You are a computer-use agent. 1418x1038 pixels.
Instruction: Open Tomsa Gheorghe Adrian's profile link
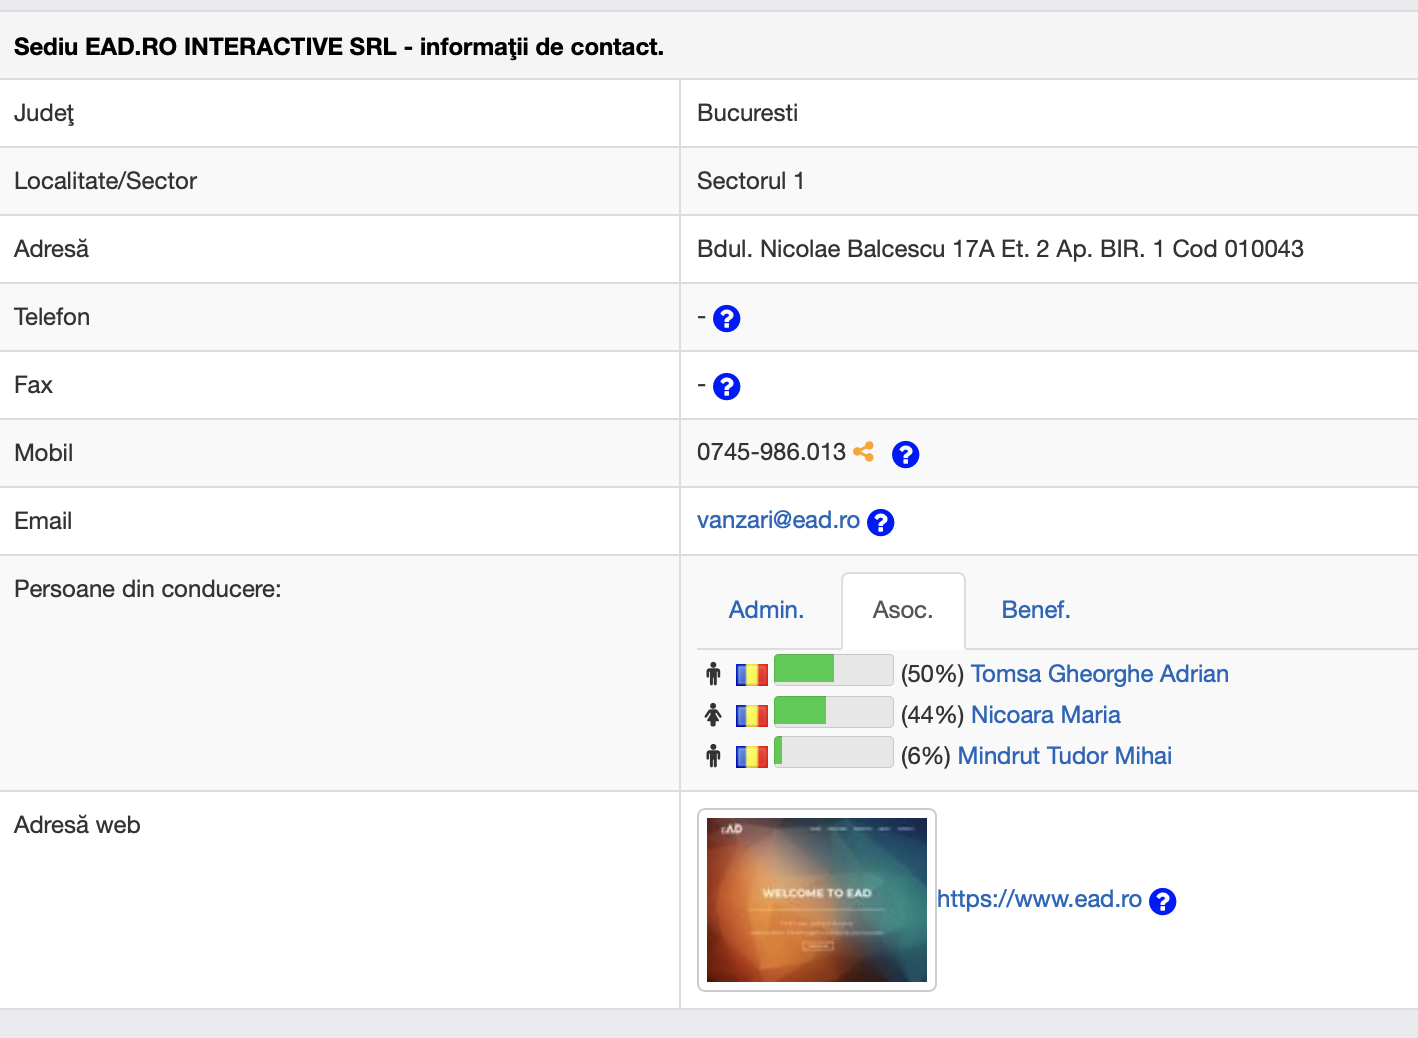pyautogui.click(x=1099, y=674)
